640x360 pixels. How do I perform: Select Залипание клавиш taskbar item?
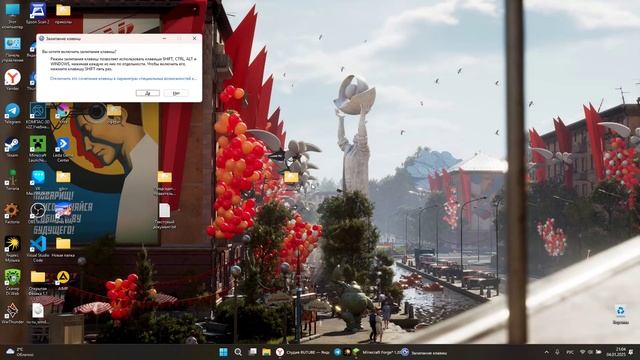424,352
